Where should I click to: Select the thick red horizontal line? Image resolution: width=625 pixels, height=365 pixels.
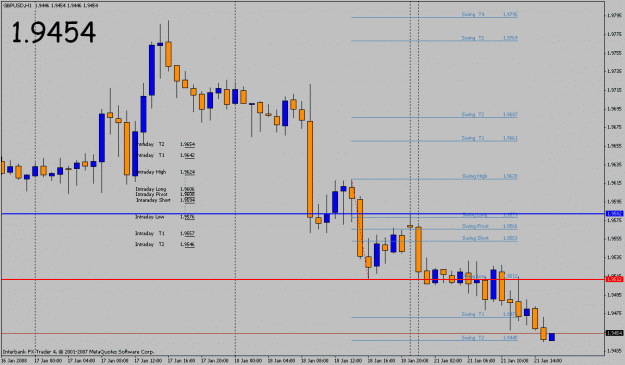(x=303, y=279)
